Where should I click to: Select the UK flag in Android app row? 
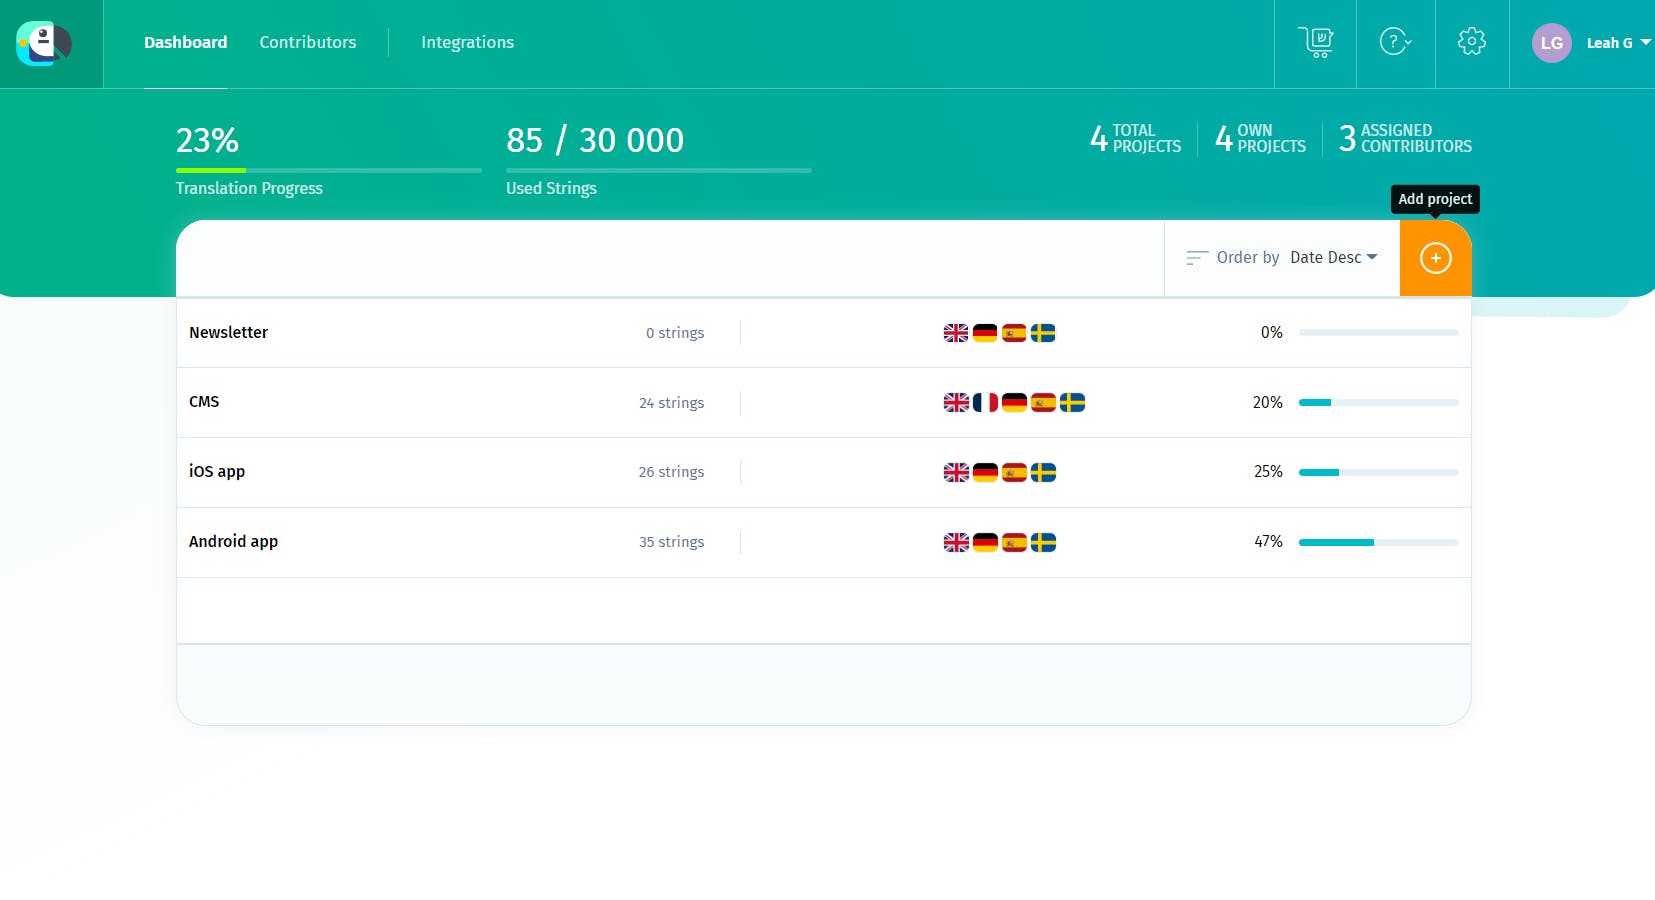click(x=956, y=542)
